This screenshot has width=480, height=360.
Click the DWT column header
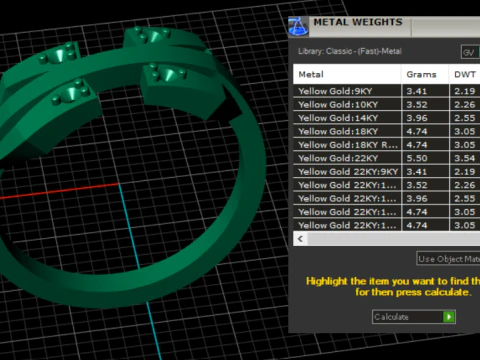pos(465,74)
